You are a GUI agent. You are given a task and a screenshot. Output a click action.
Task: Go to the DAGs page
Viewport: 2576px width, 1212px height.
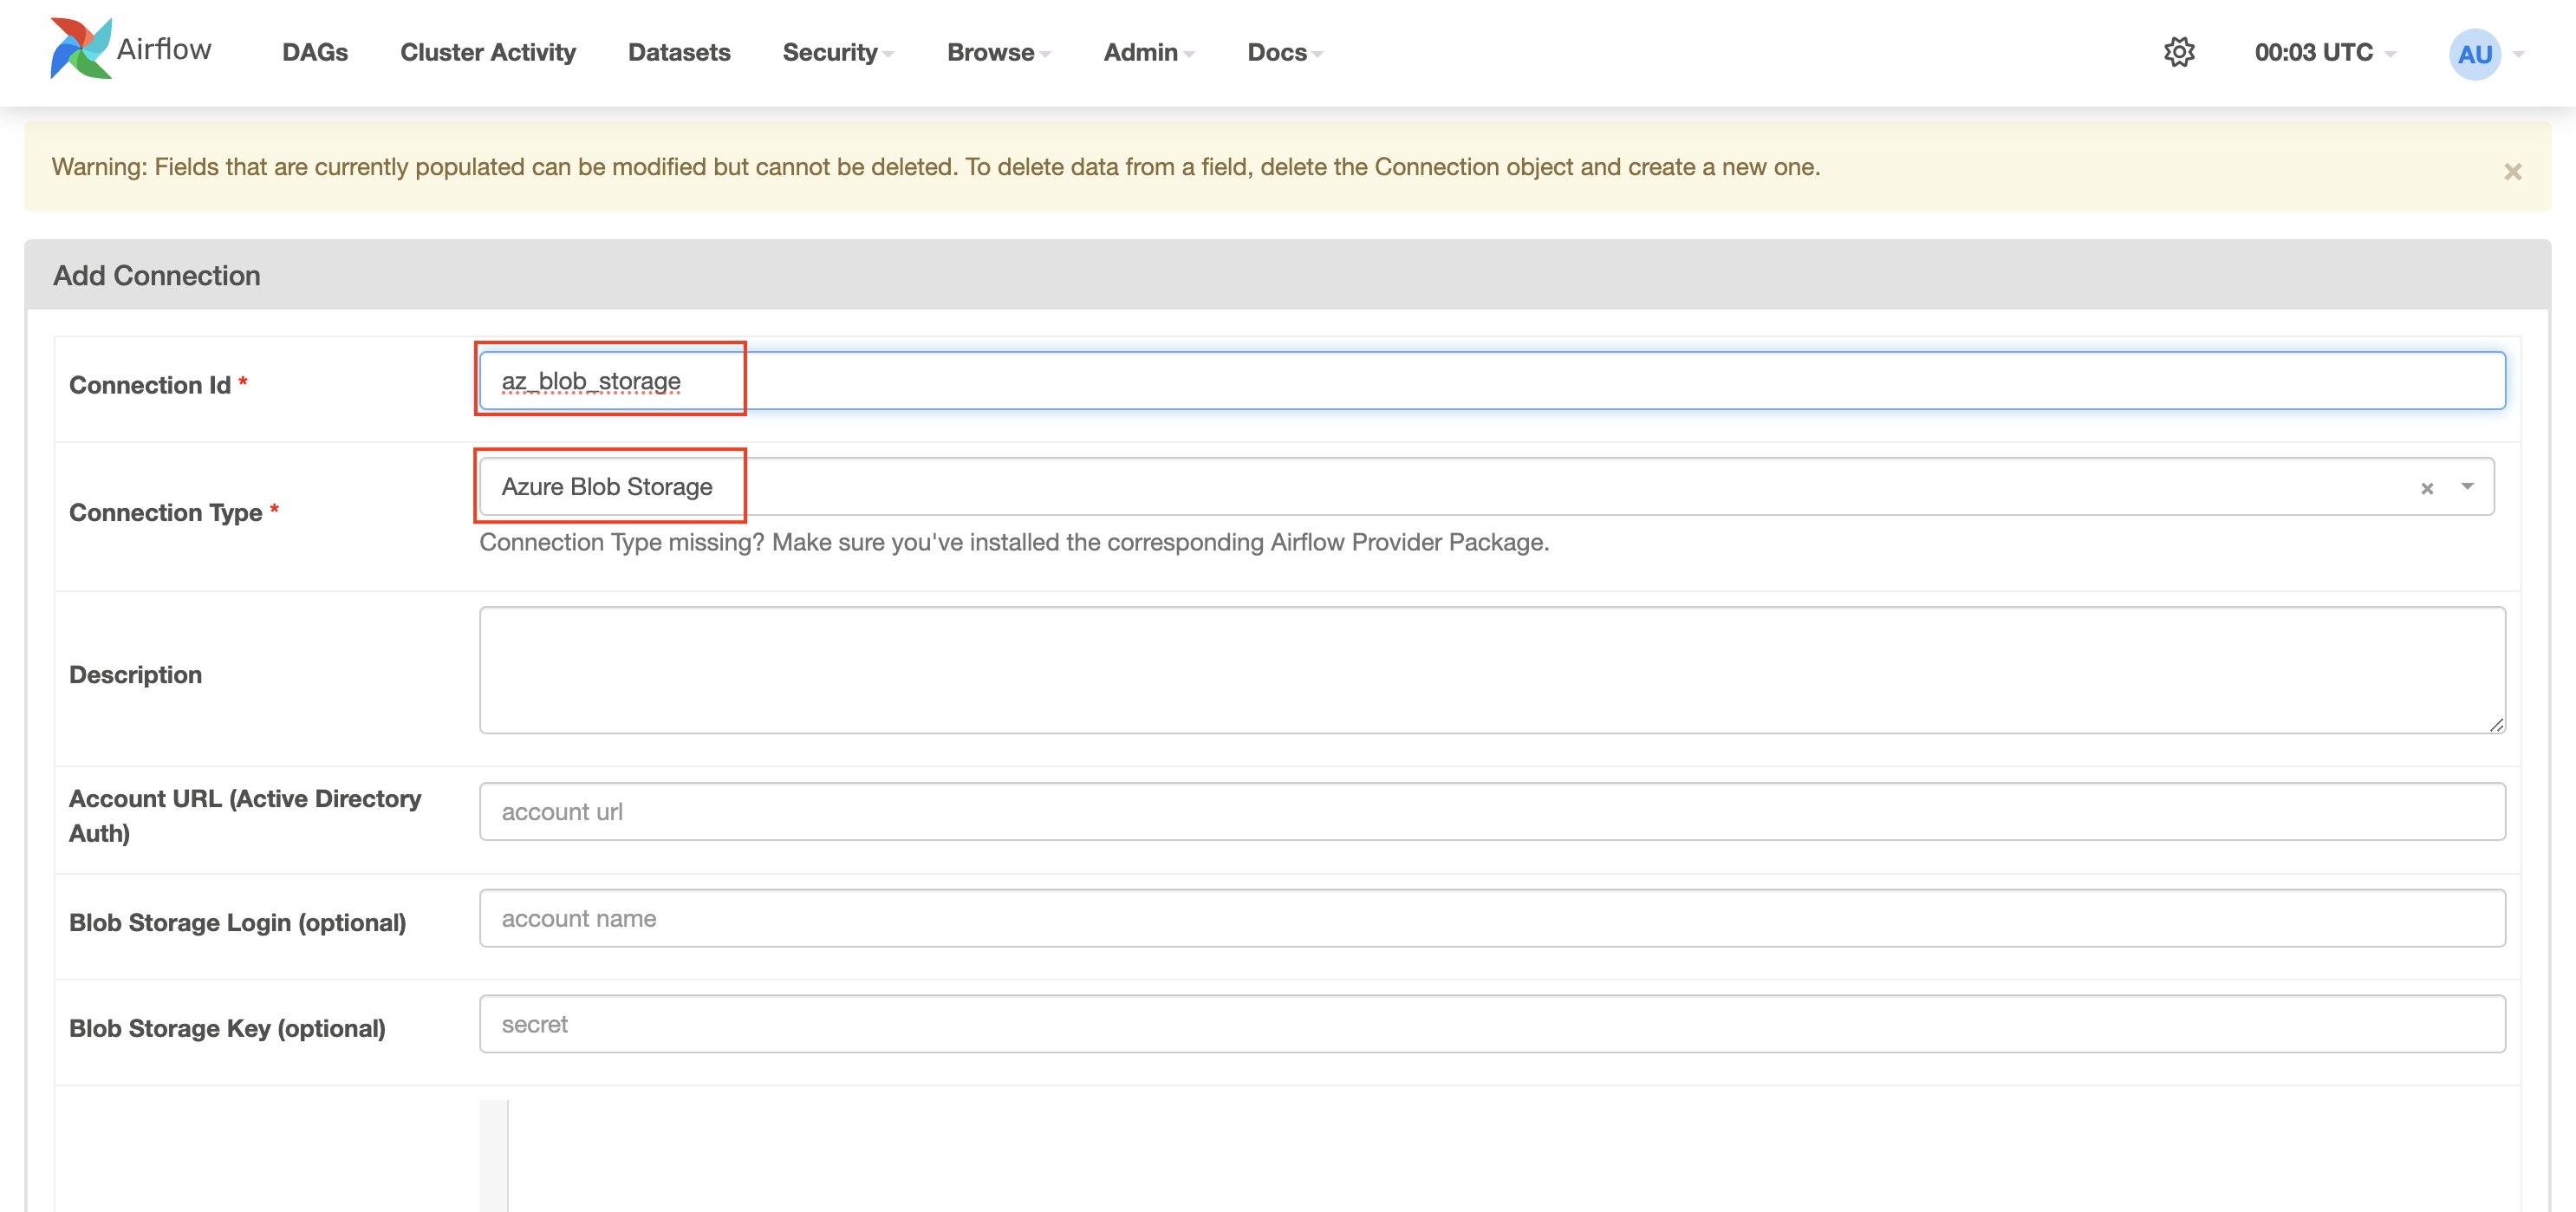(x=315, y=52)
